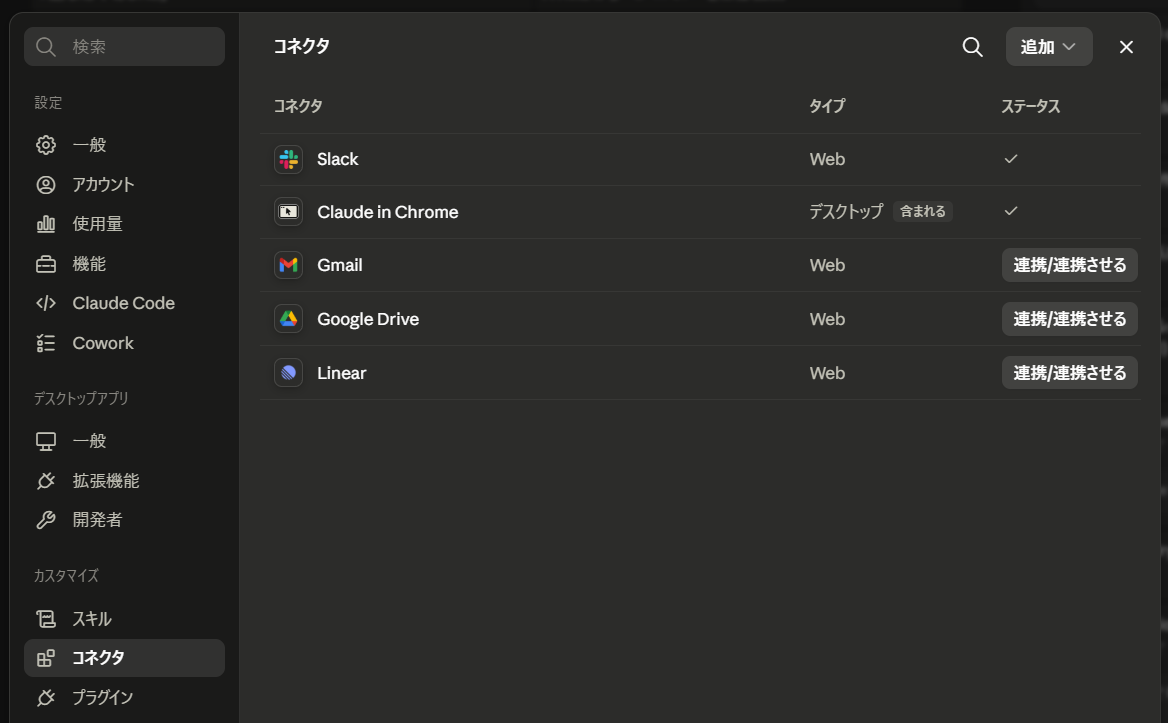The height and width of the screenshot is (723, 1168).
Task: Click the Google Drive connector icon
Action: [x=288, y=319]
